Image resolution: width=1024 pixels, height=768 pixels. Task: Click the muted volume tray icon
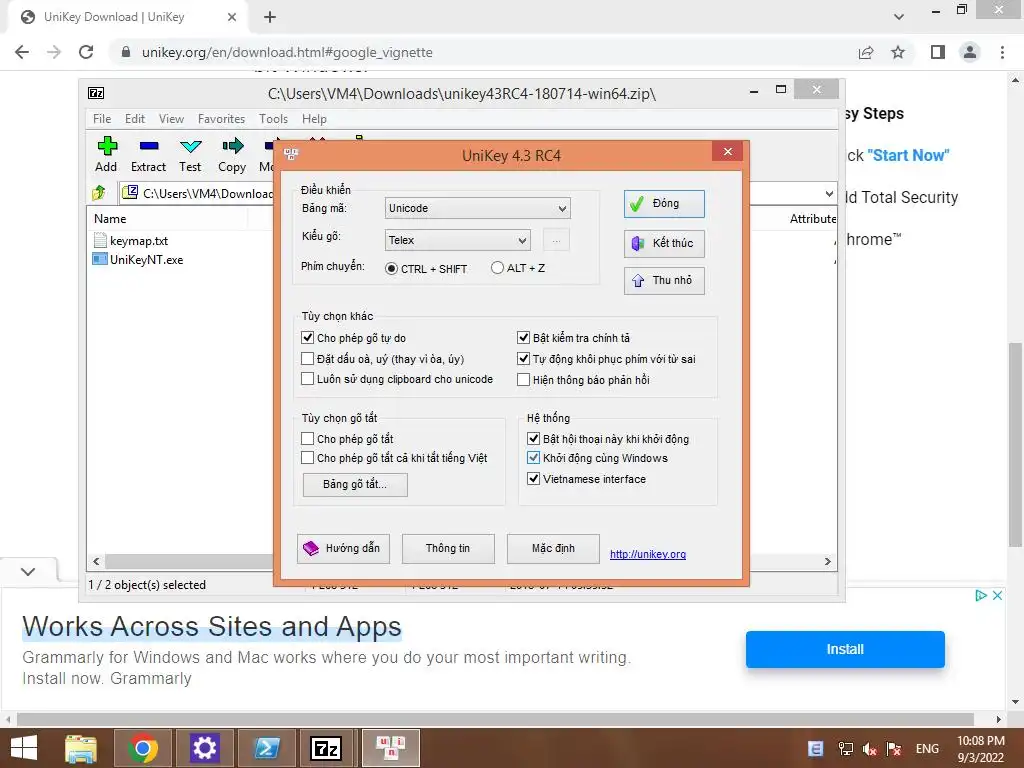click(x=869, y=748)
